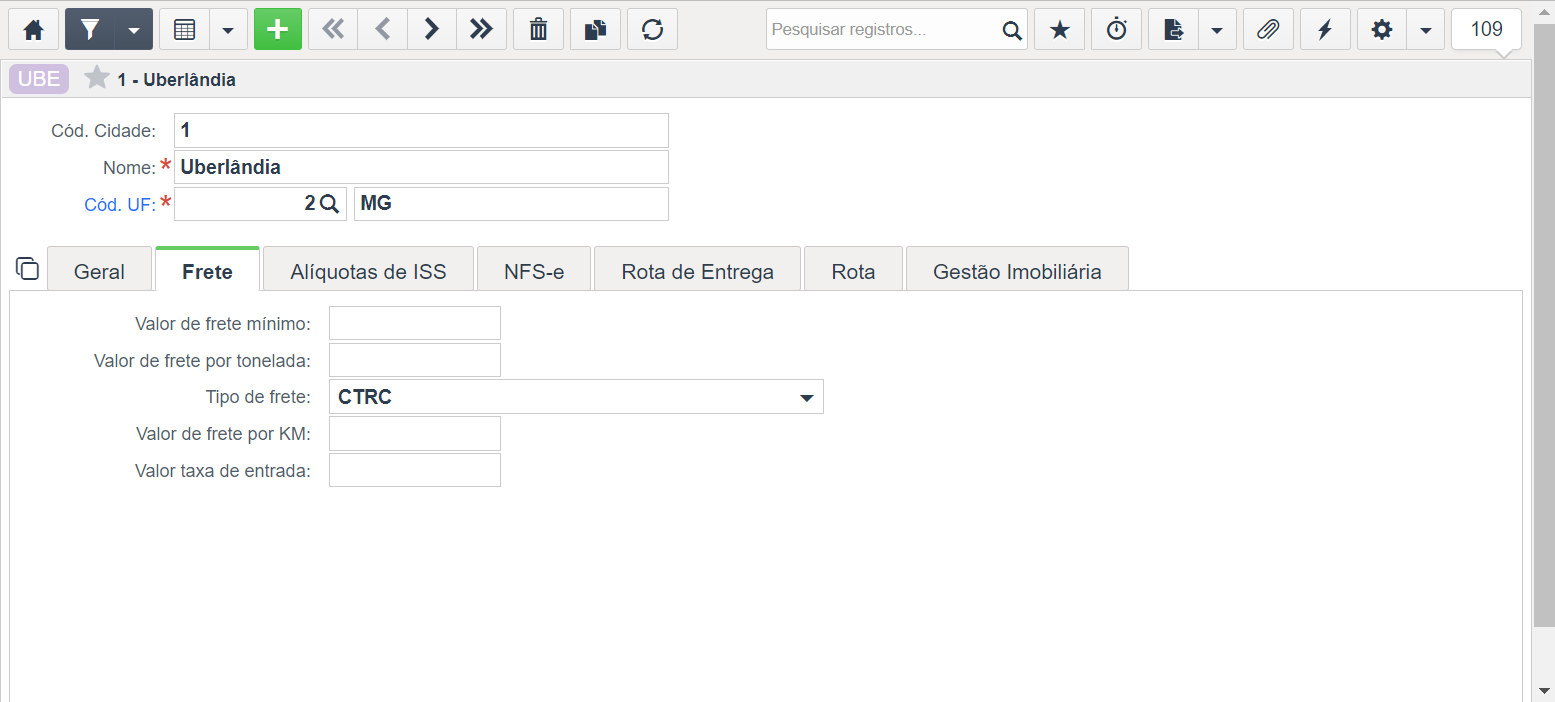The image size is (1555, 702).
Task: Click the Valor de frete por KM field
Action: click(x=415, y=434)
